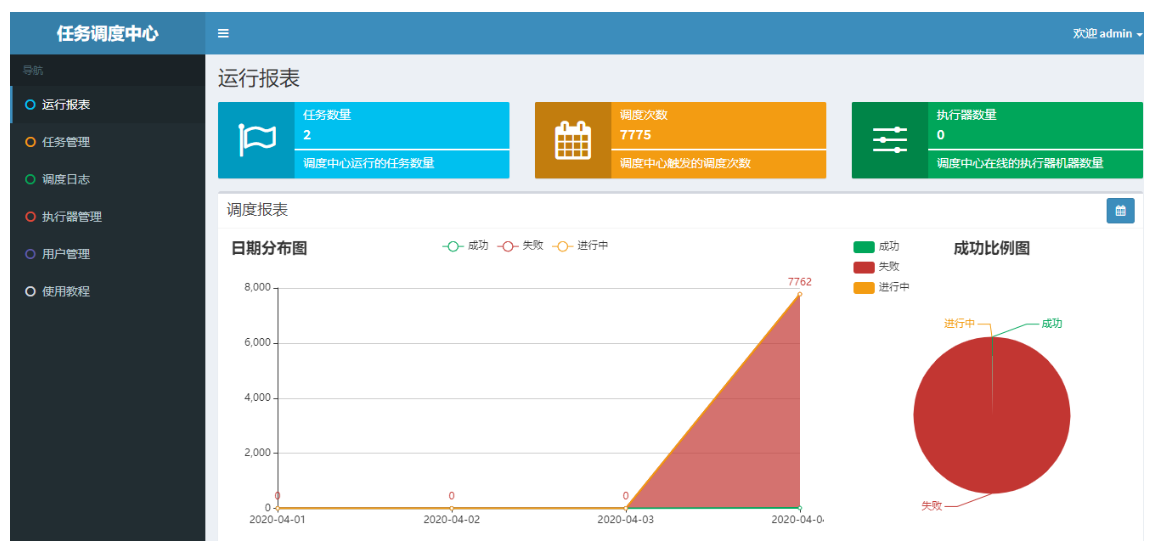Click text 调度中心在线的执行器机器数量

pos(1020,164)
